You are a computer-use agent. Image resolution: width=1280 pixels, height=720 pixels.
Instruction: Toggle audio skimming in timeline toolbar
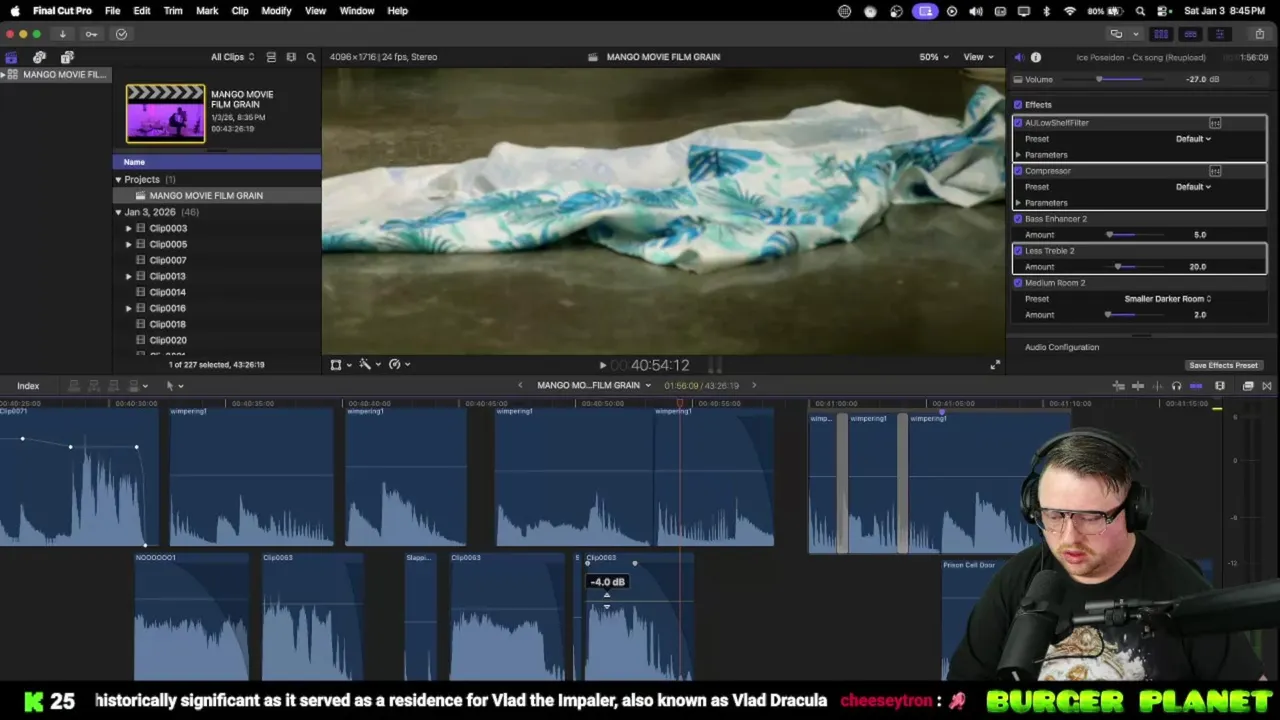pos(1157,386)
